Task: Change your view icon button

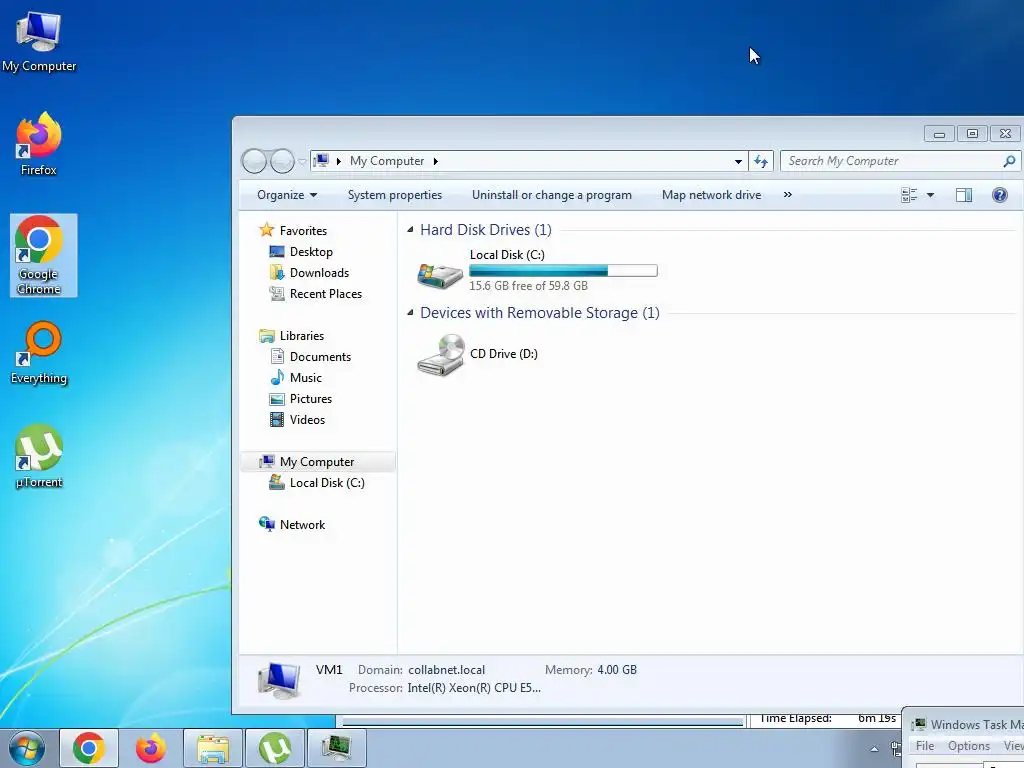Action: (908, 195)
